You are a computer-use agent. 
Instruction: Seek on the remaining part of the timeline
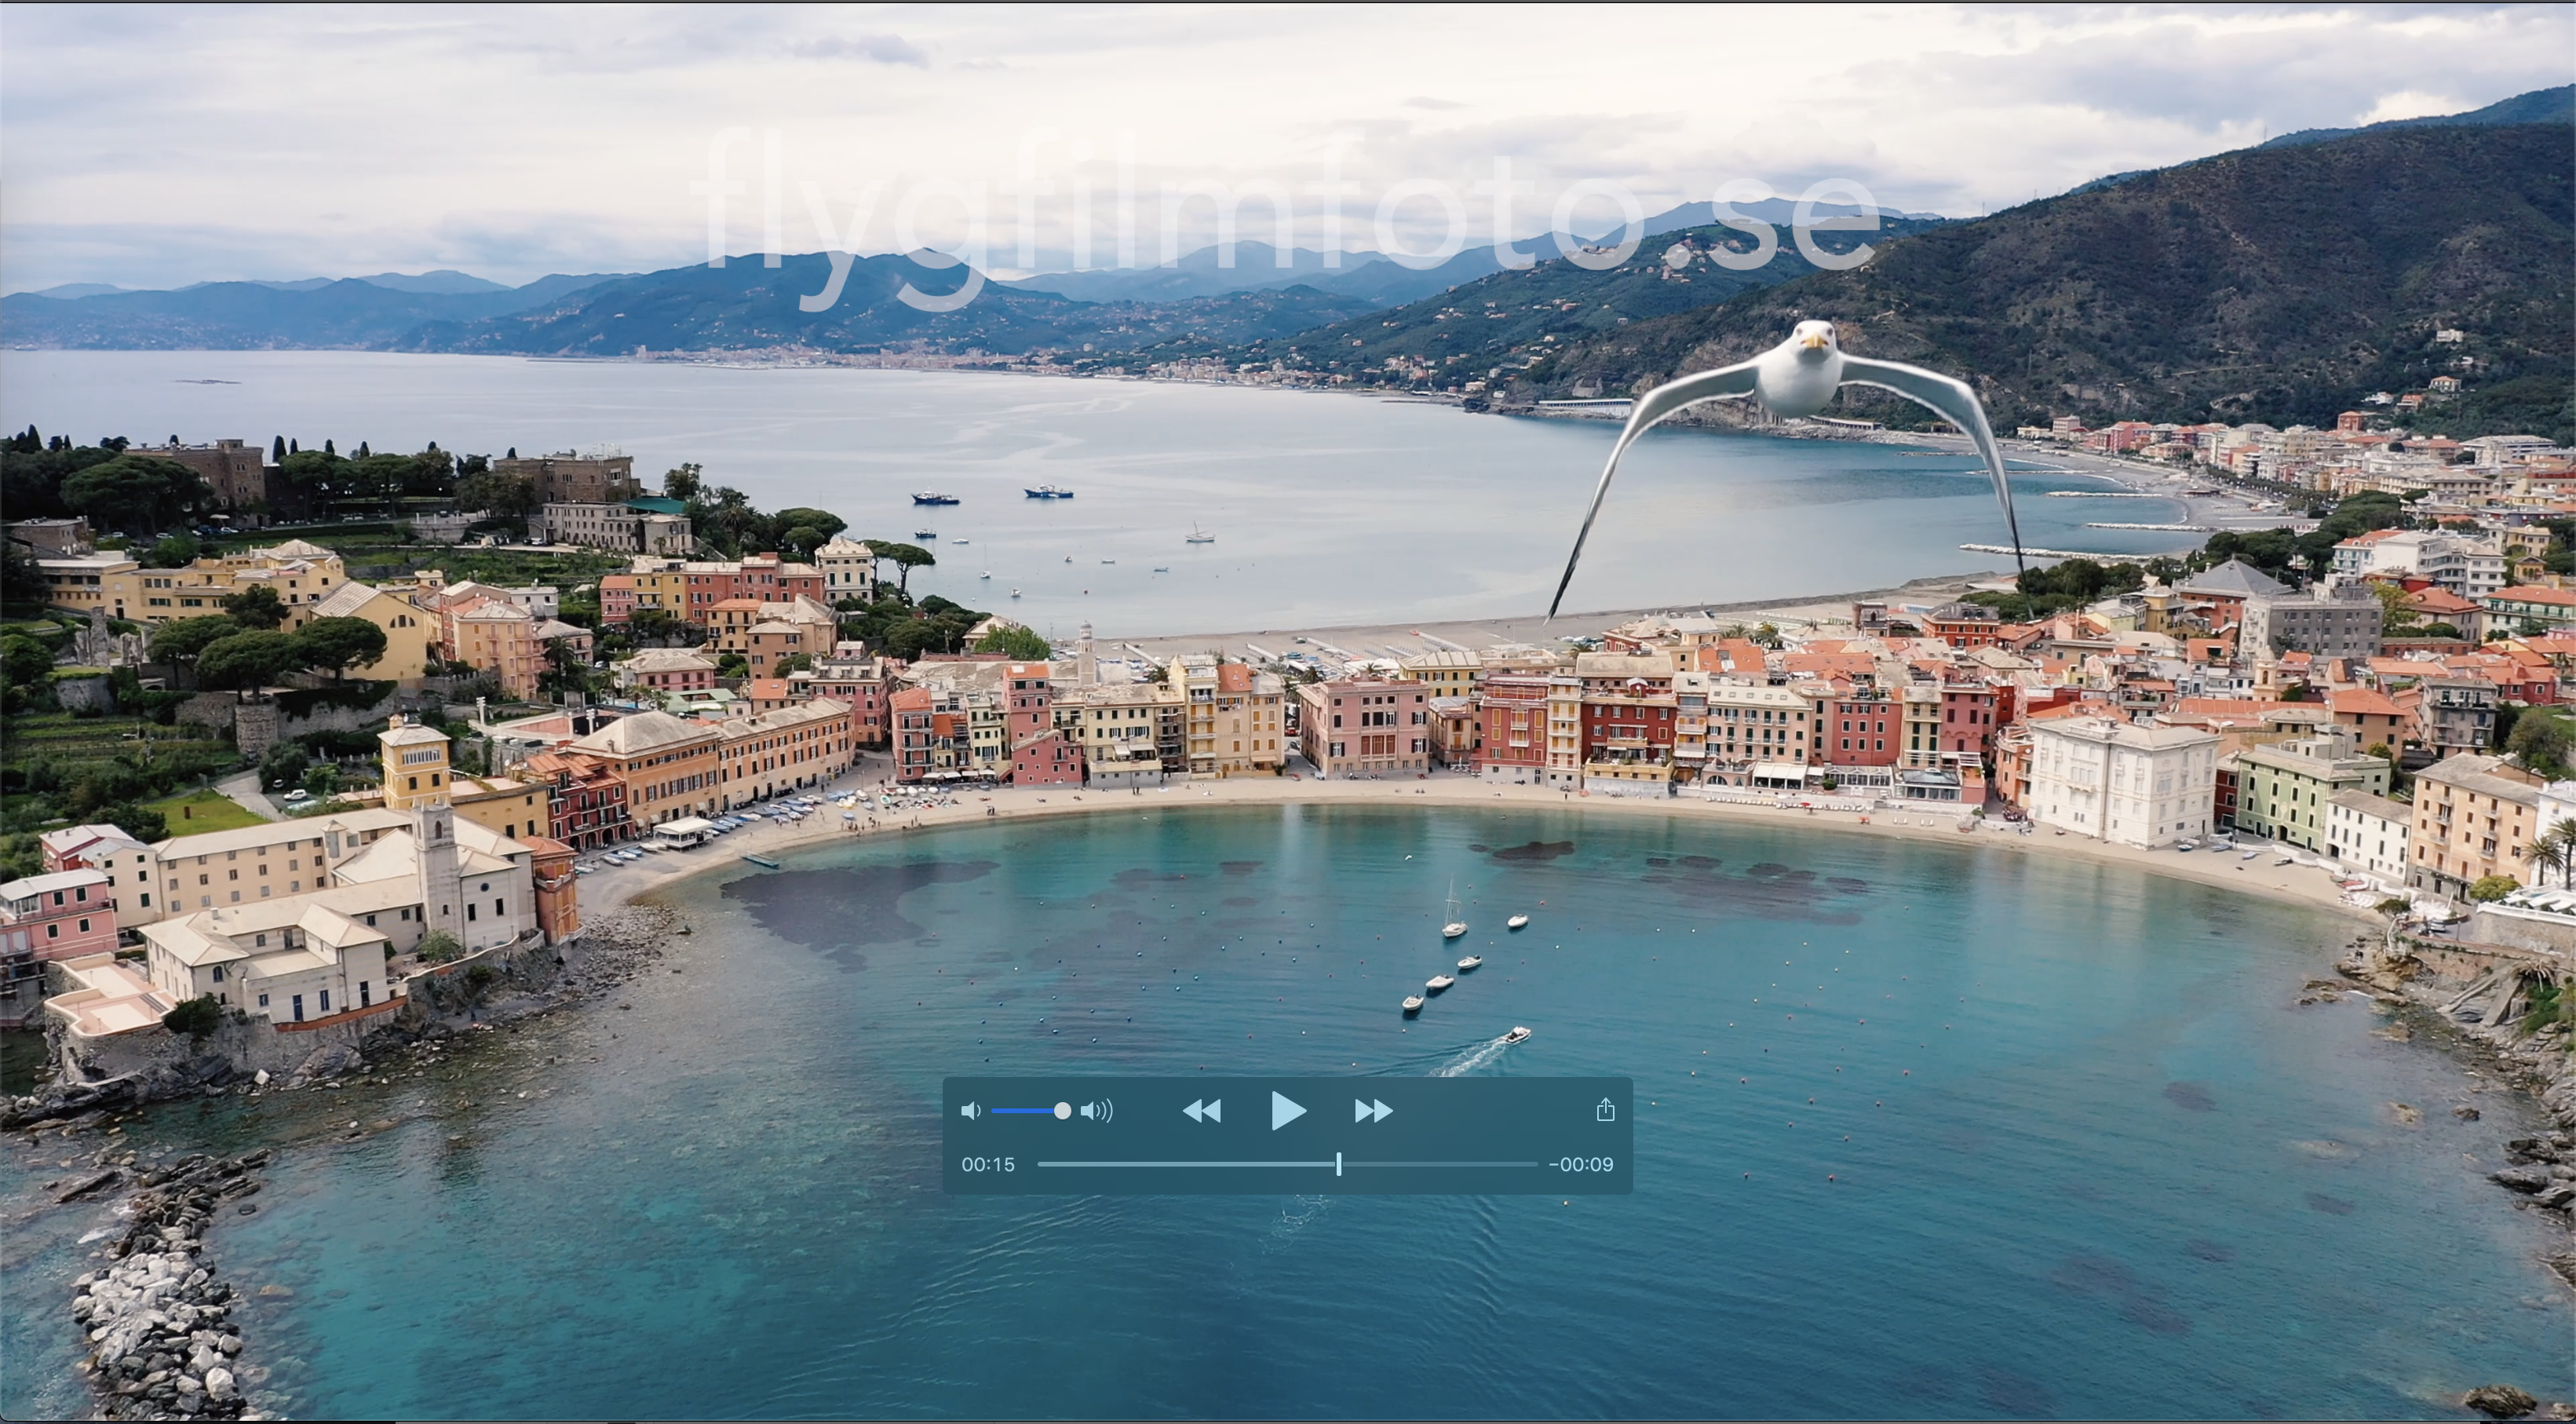pyautogui.click(x=1440, y=1164)
